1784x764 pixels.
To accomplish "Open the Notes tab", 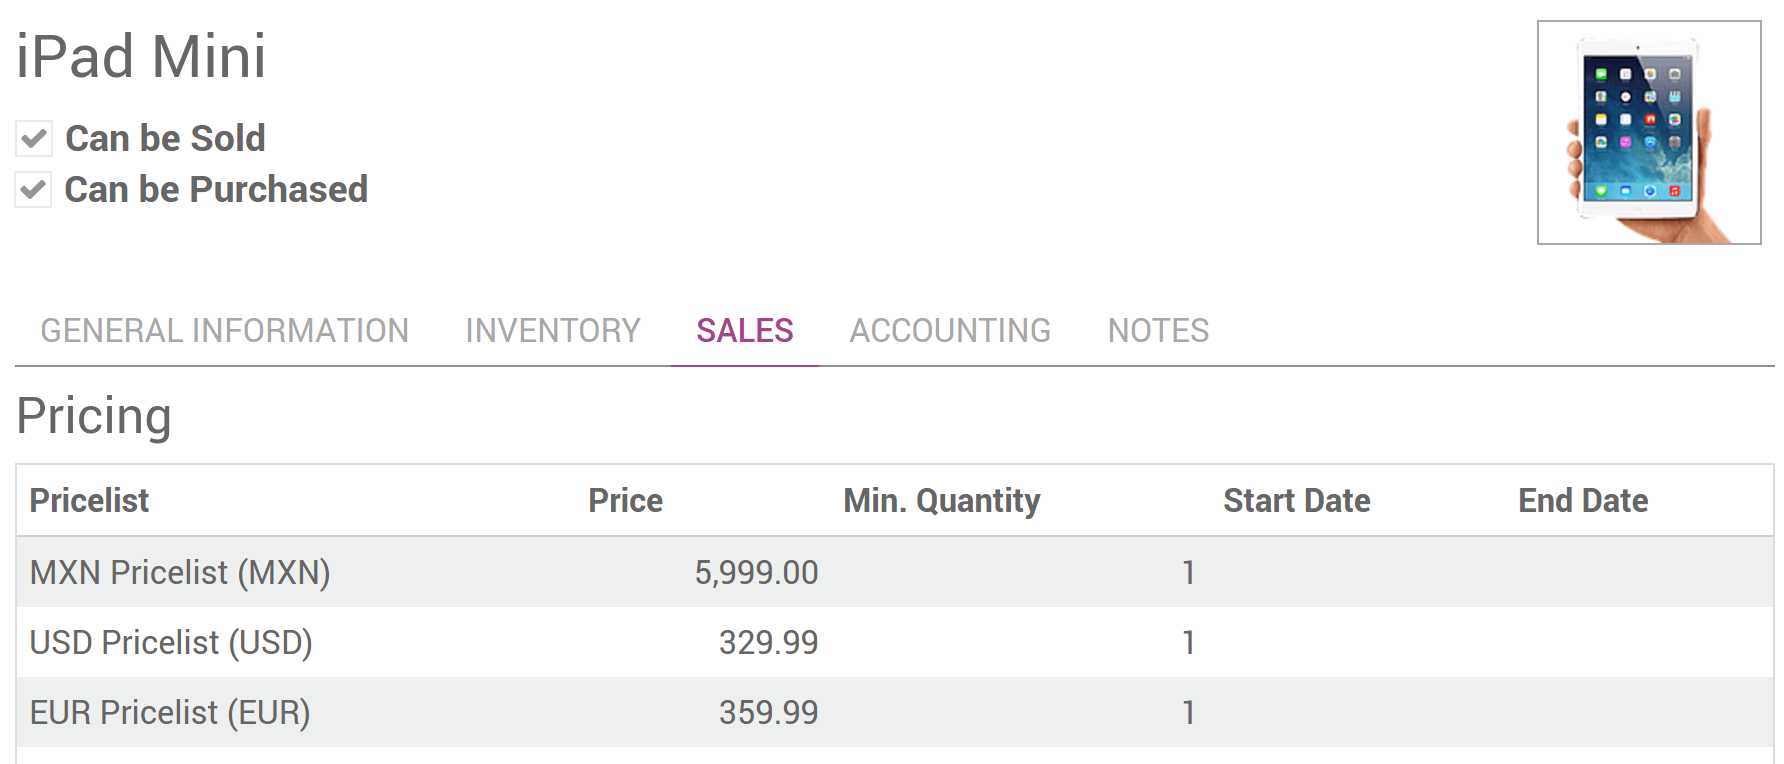I will click(1157, 330).
